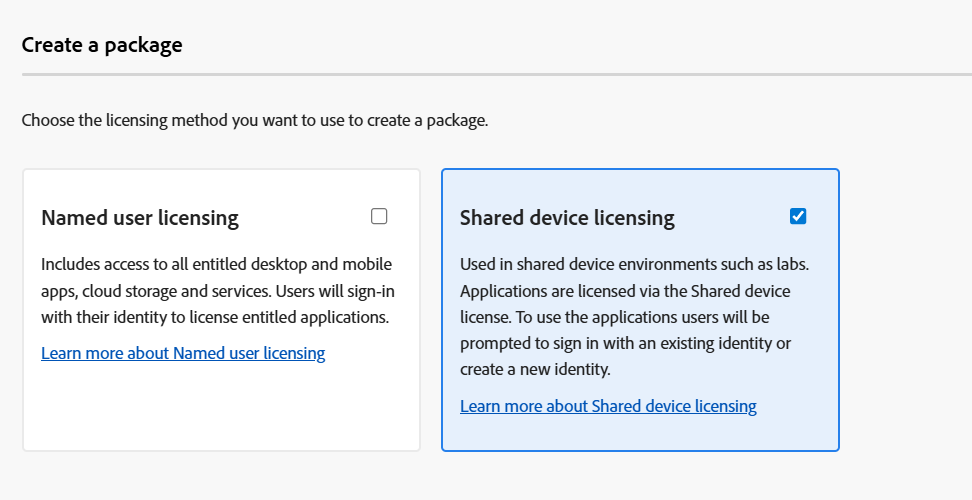The width and height of the screenshot is (972, 500).
Task: Click blank white area below Named user link
Action: tap(221, 406)
